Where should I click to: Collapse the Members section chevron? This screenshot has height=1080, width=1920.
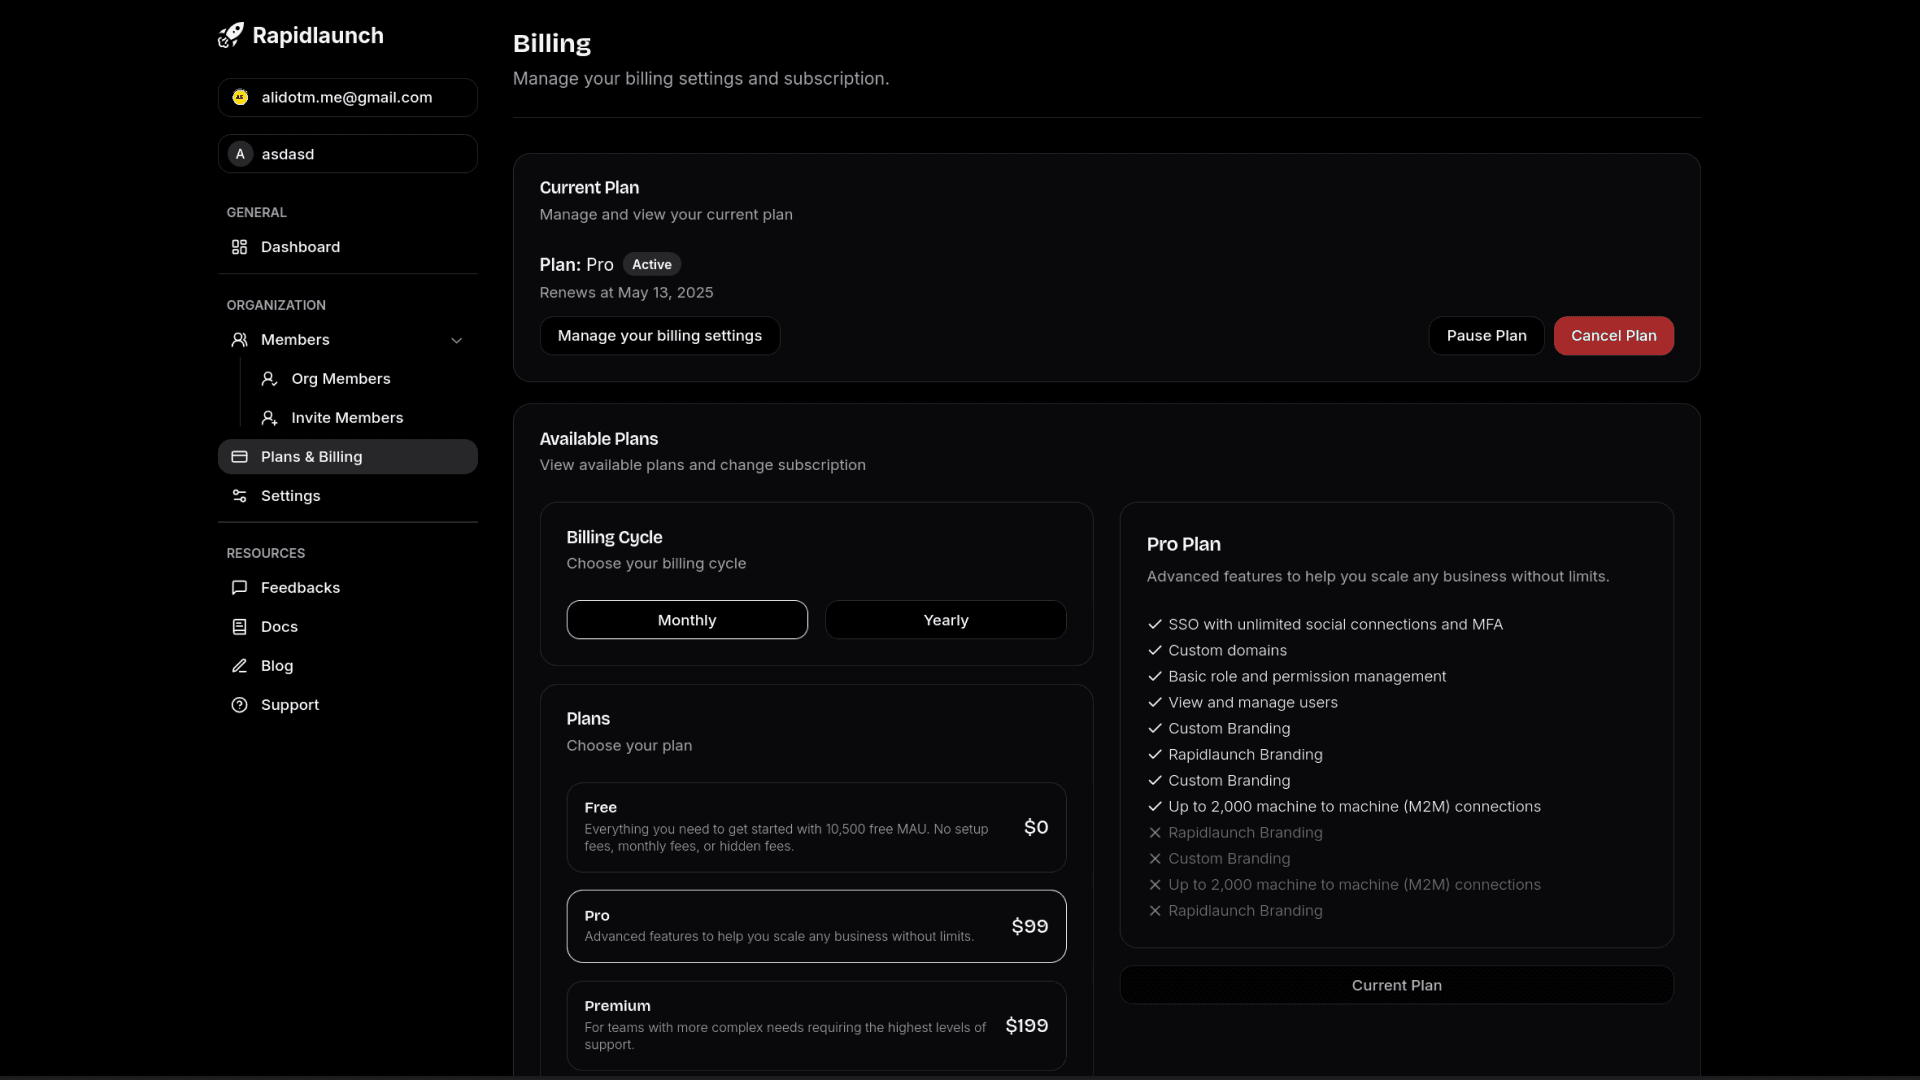[457, 340]
